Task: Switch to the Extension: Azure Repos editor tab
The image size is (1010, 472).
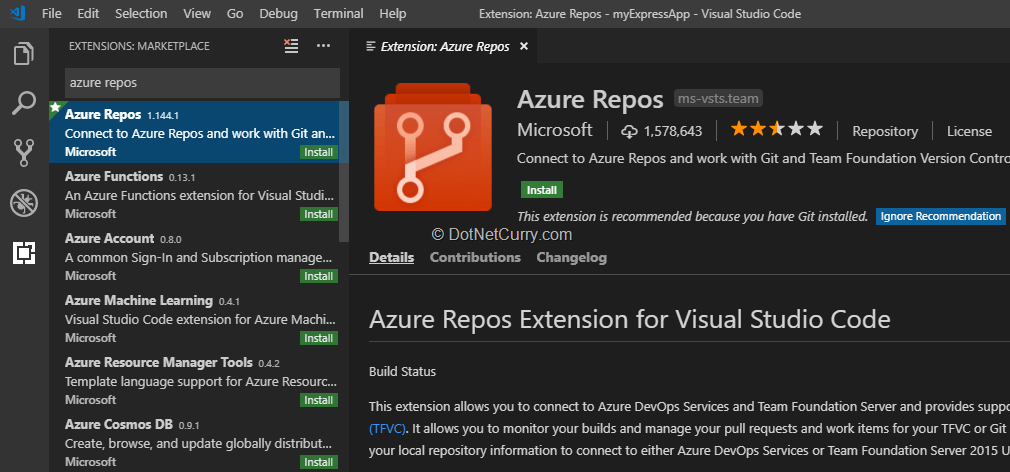Action: pos(444,46)
